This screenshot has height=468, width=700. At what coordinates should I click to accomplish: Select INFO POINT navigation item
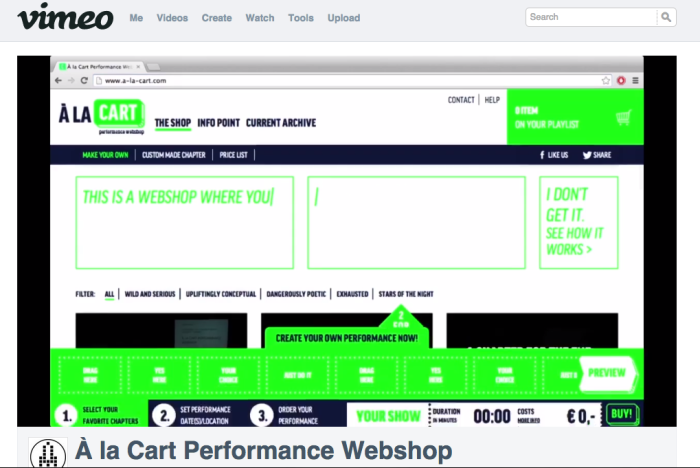pos(218,123)
